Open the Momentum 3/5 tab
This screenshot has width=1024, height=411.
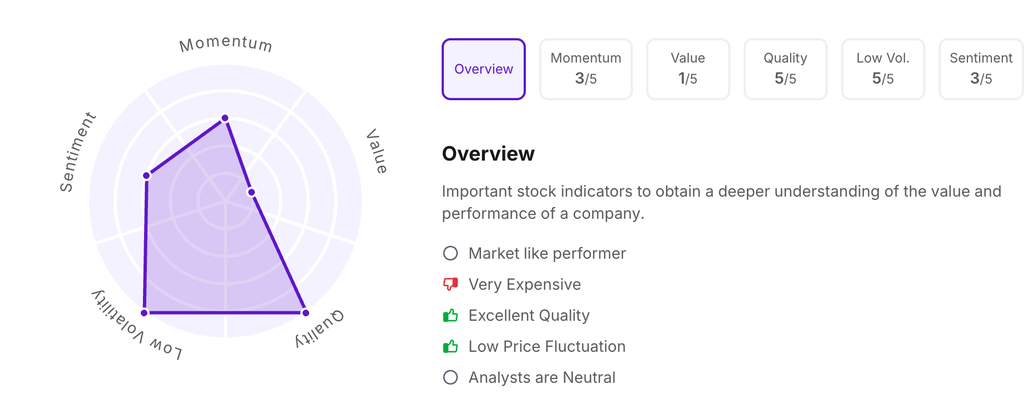585,69
